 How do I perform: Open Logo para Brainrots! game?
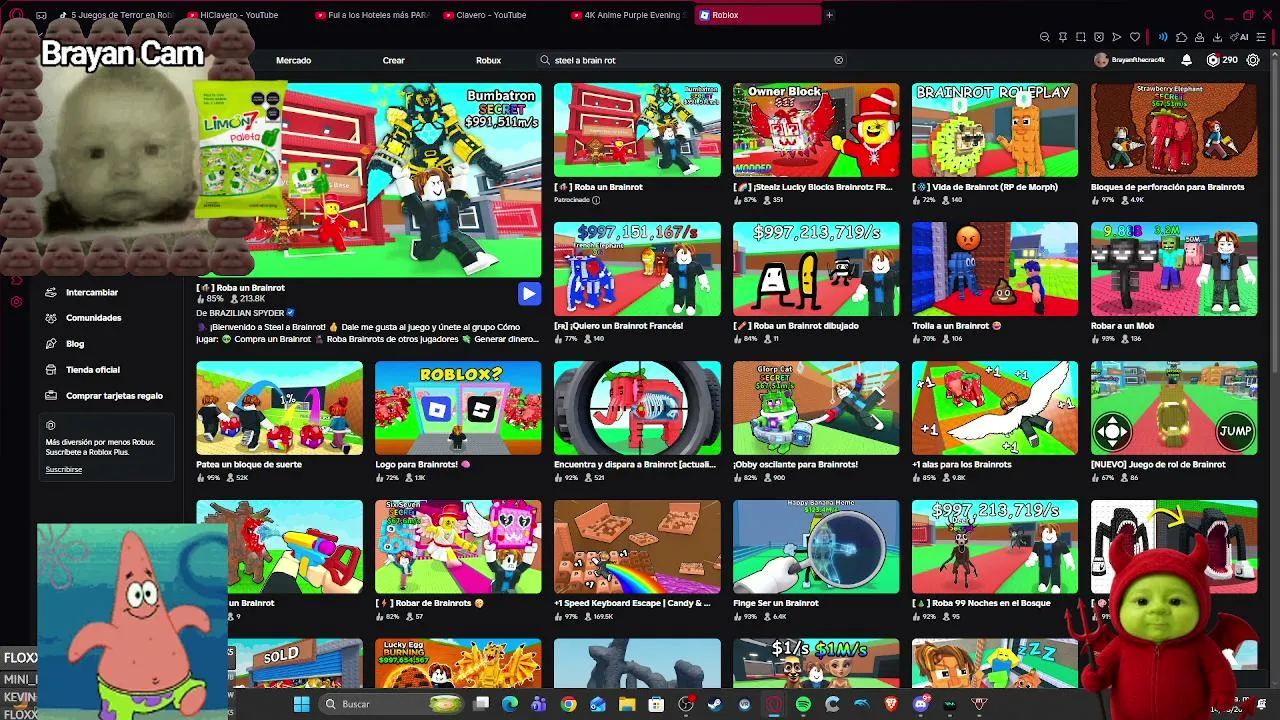click(458, 408)
